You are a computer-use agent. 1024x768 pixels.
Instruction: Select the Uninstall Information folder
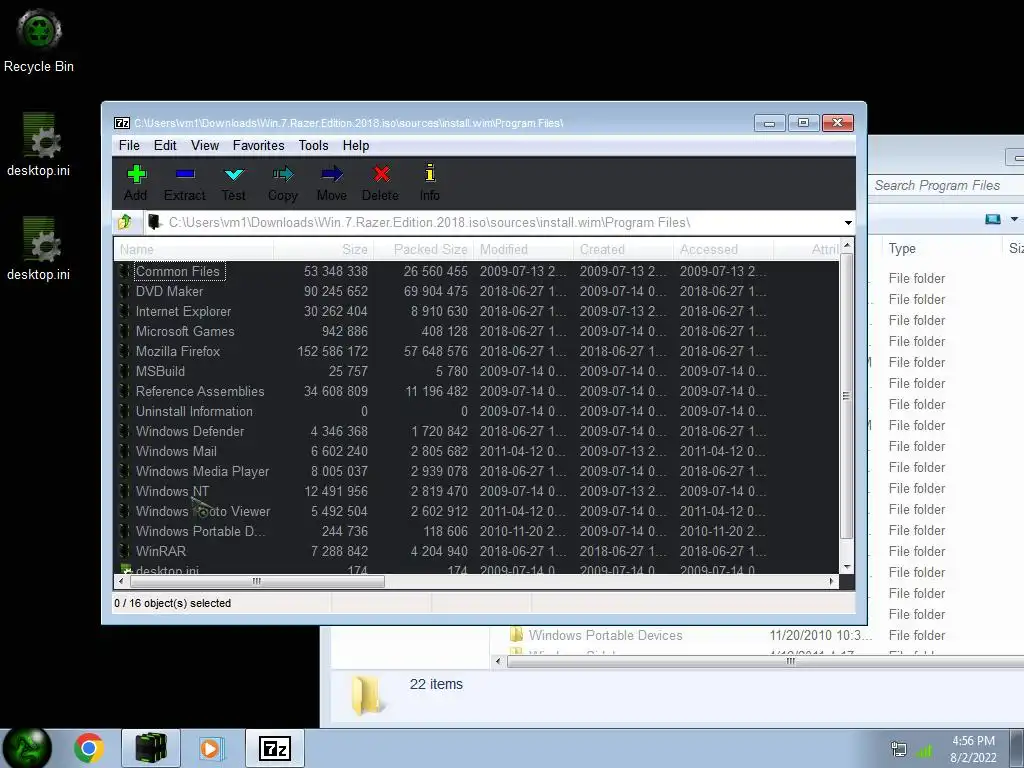[x=477, y=411]
